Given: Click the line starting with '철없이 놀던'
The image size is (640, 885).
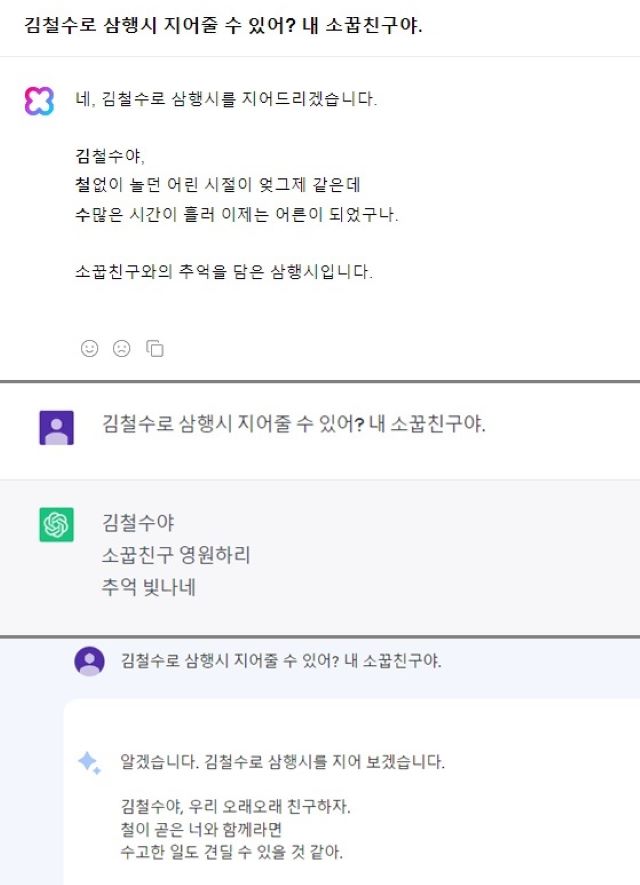Looking at the screenshot, I should 218,184.
